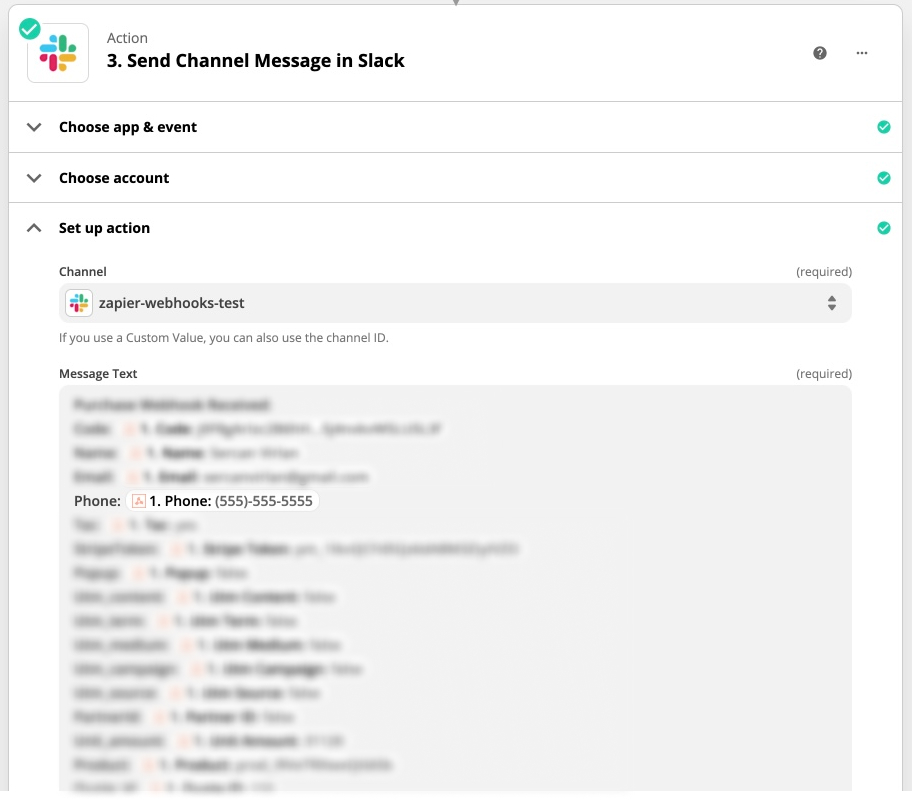This screenshot has height=800, width=912.
Task: Click the Set up action section title
Action: [x=104, y=228]
